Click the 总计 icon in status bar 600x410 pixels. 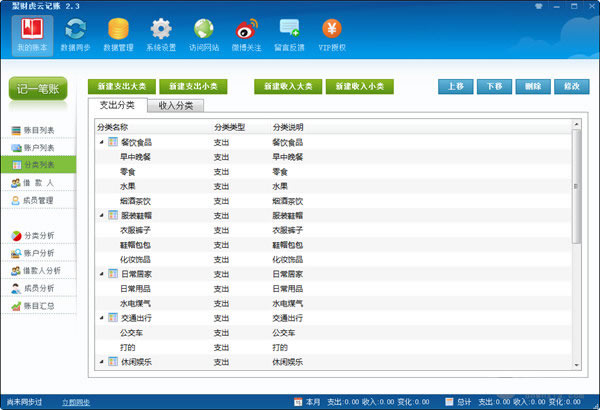point(449,402)
